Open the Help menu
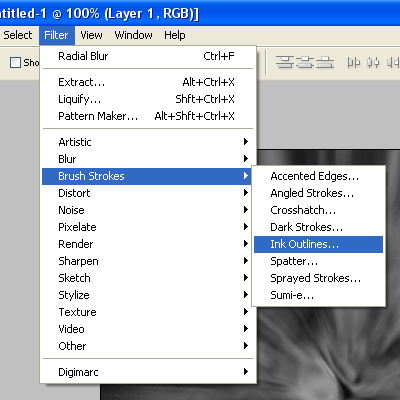This screenshot has height=400, width=400. tap(175, 35)
